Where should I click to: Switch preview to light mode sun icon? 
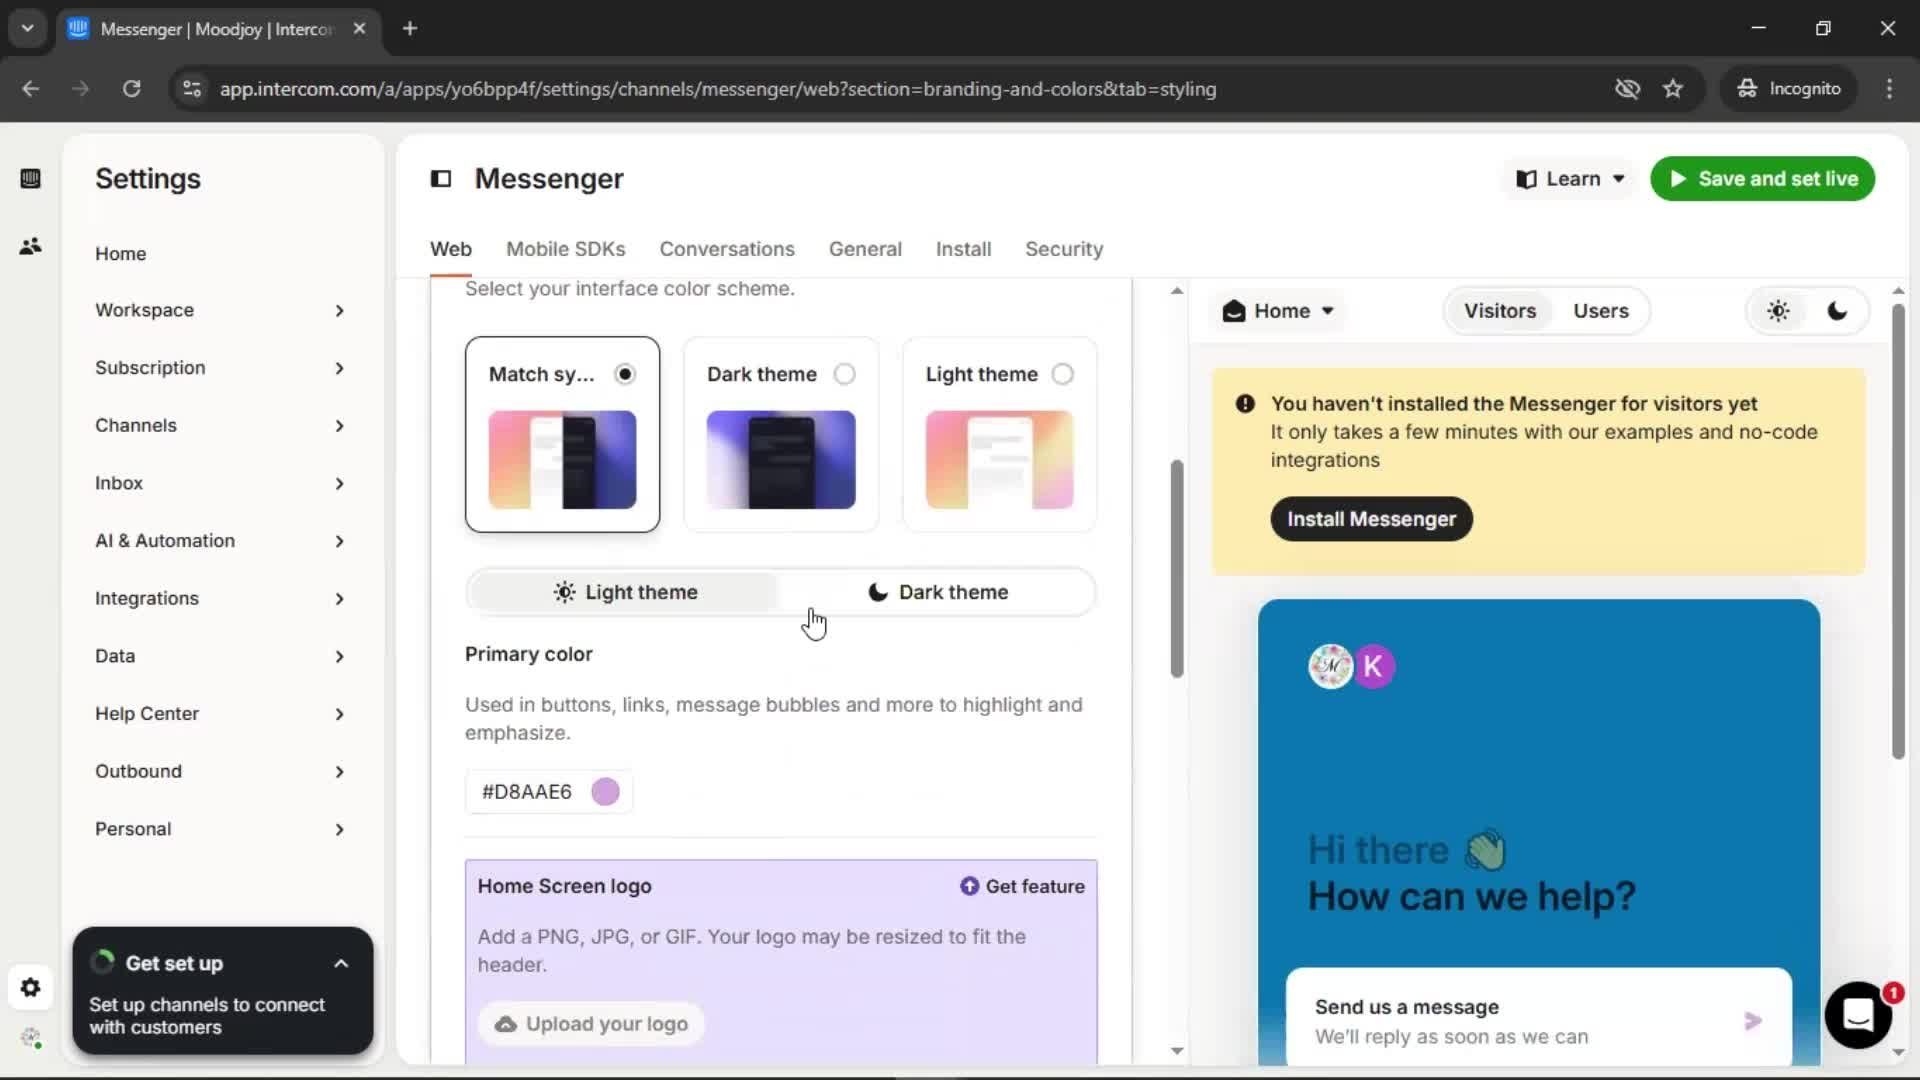tap(1778, 311)
